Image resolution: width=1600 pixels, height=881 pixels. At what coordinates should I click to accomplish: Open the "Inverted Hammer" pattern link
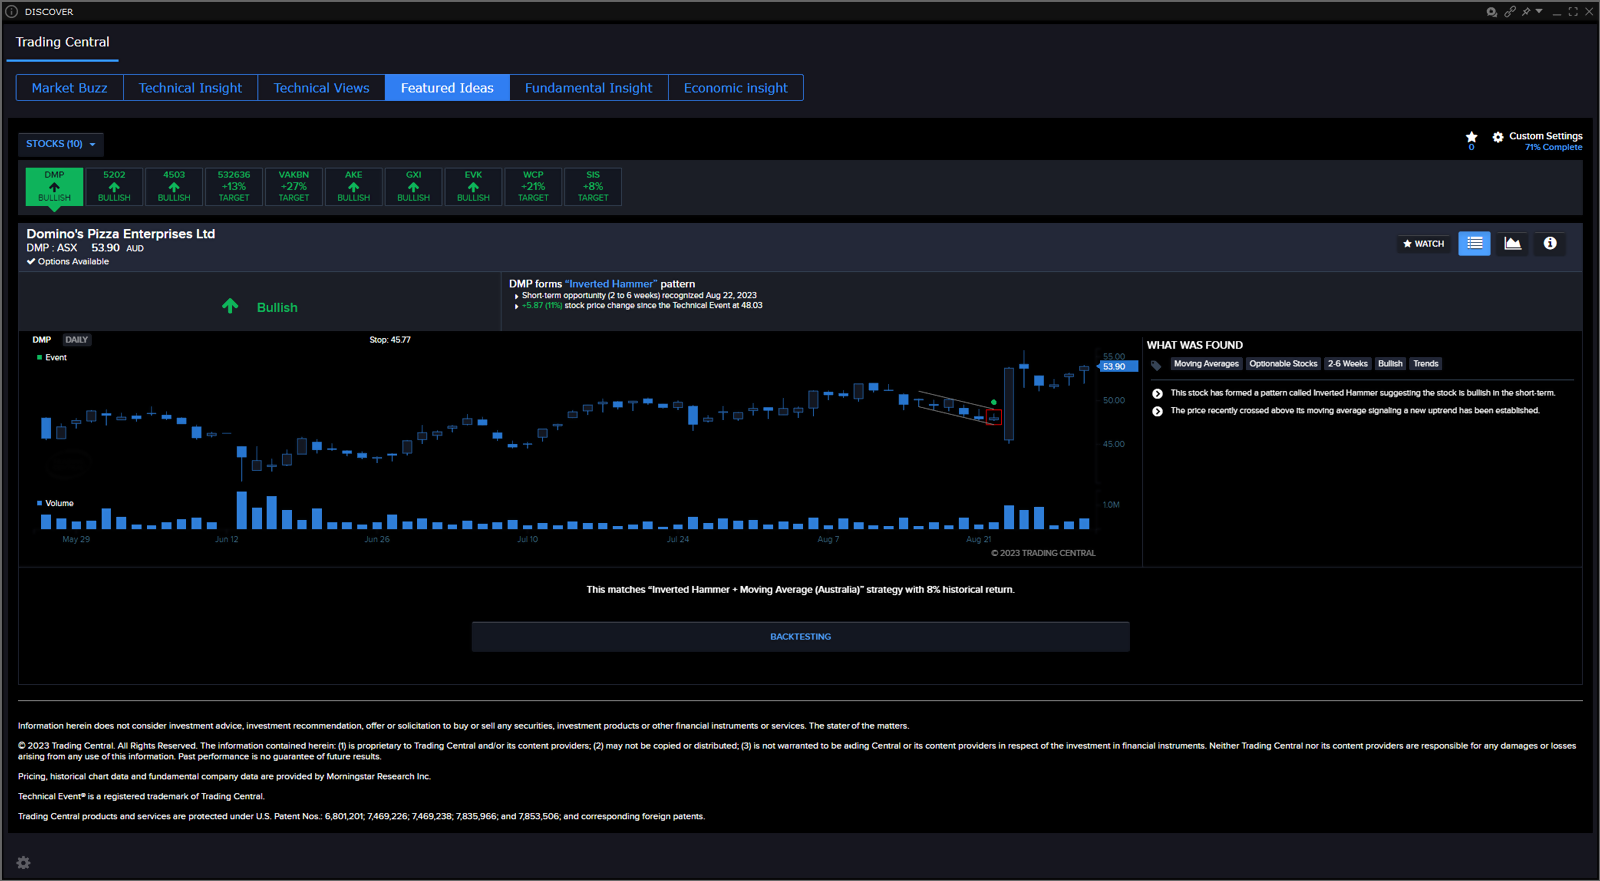[x=610, y=284]
